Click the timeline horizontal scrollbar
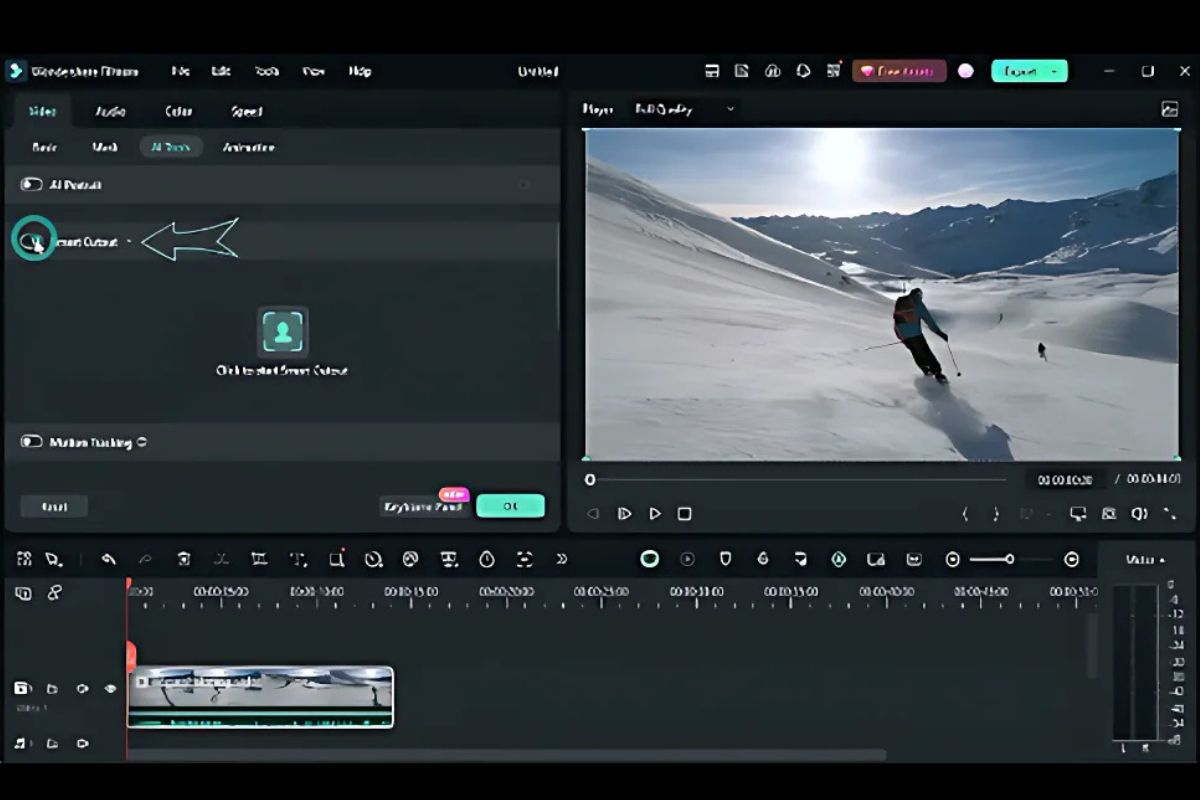 (x=508, y=754)
